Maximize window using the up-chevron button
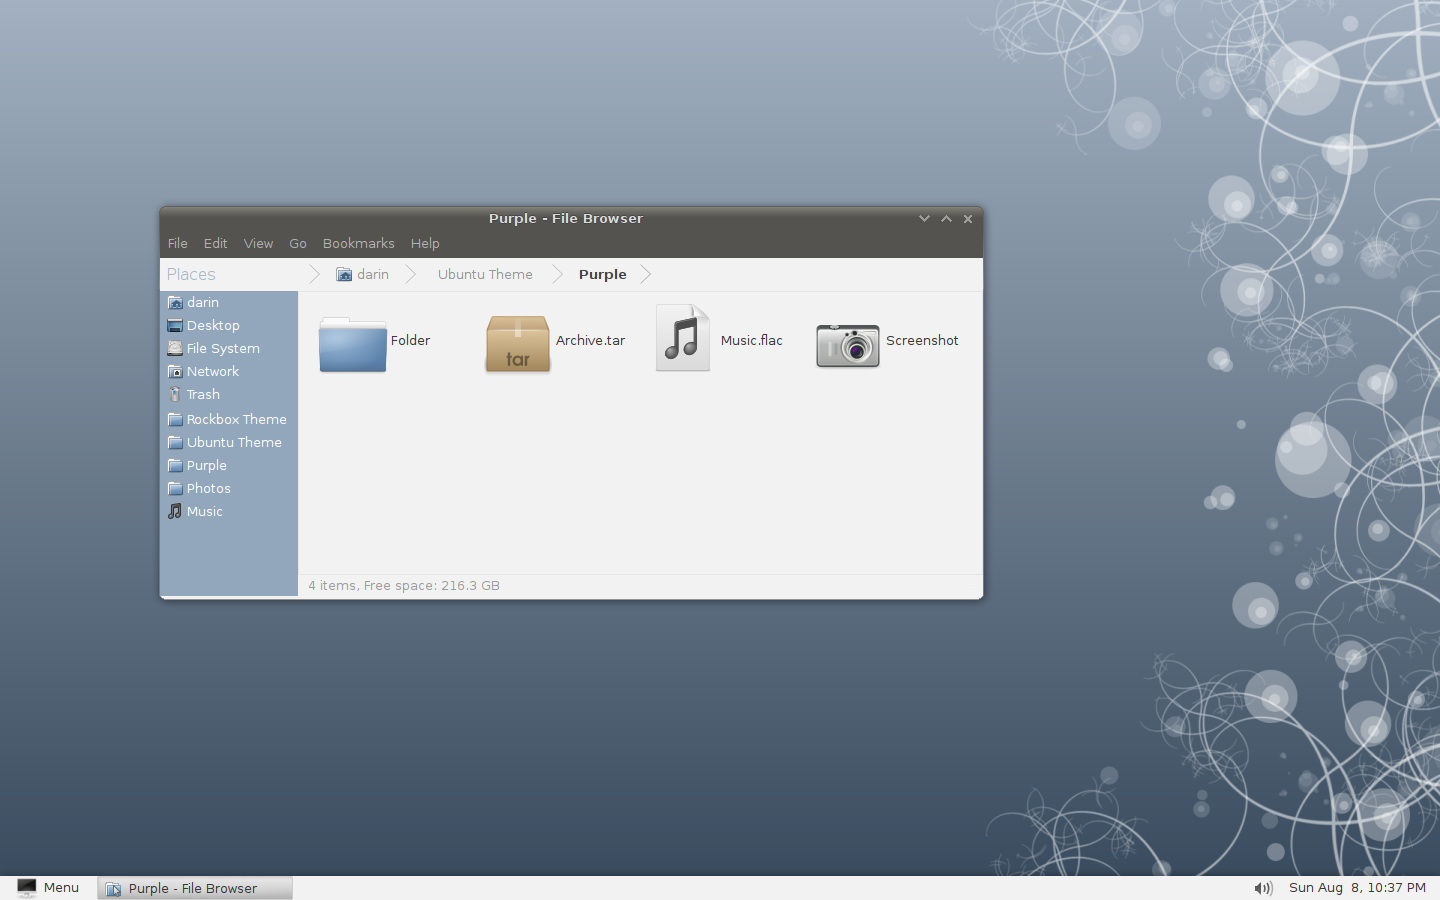Viewport: 1440px width, 900px height. (946, 218)
